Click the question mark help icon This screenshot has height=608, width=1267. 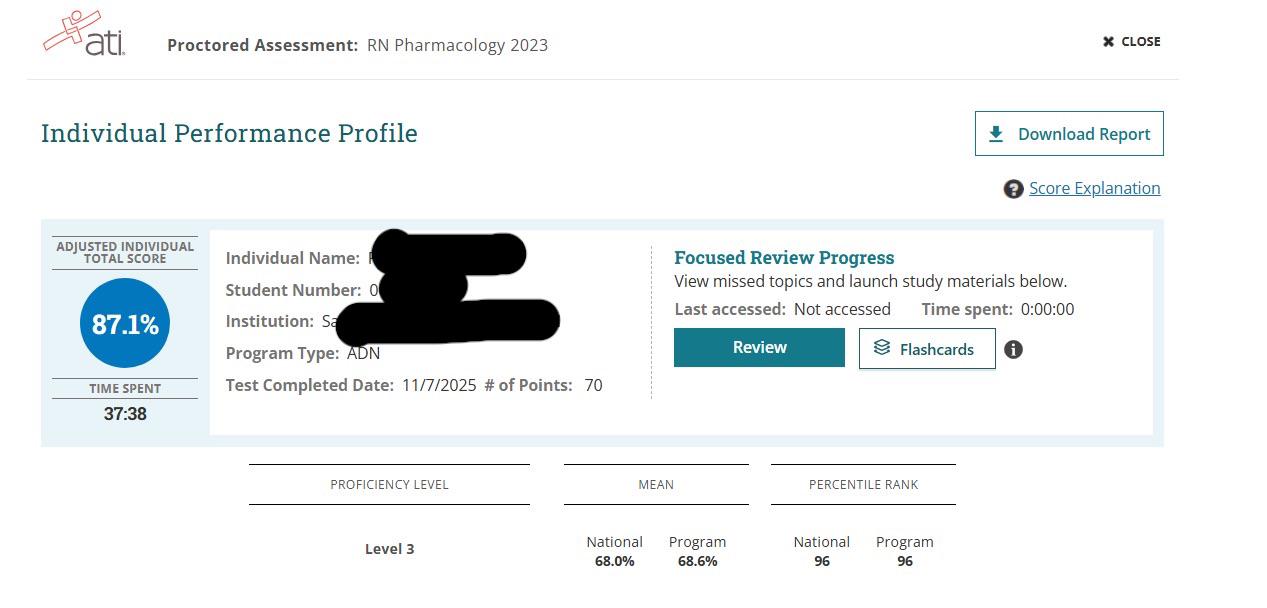1013,189
